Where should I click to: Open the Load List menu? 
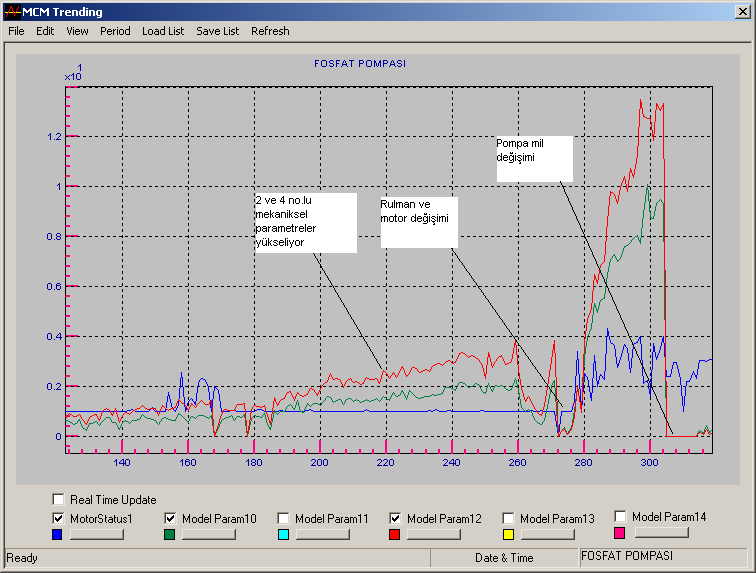coord(163,31)
